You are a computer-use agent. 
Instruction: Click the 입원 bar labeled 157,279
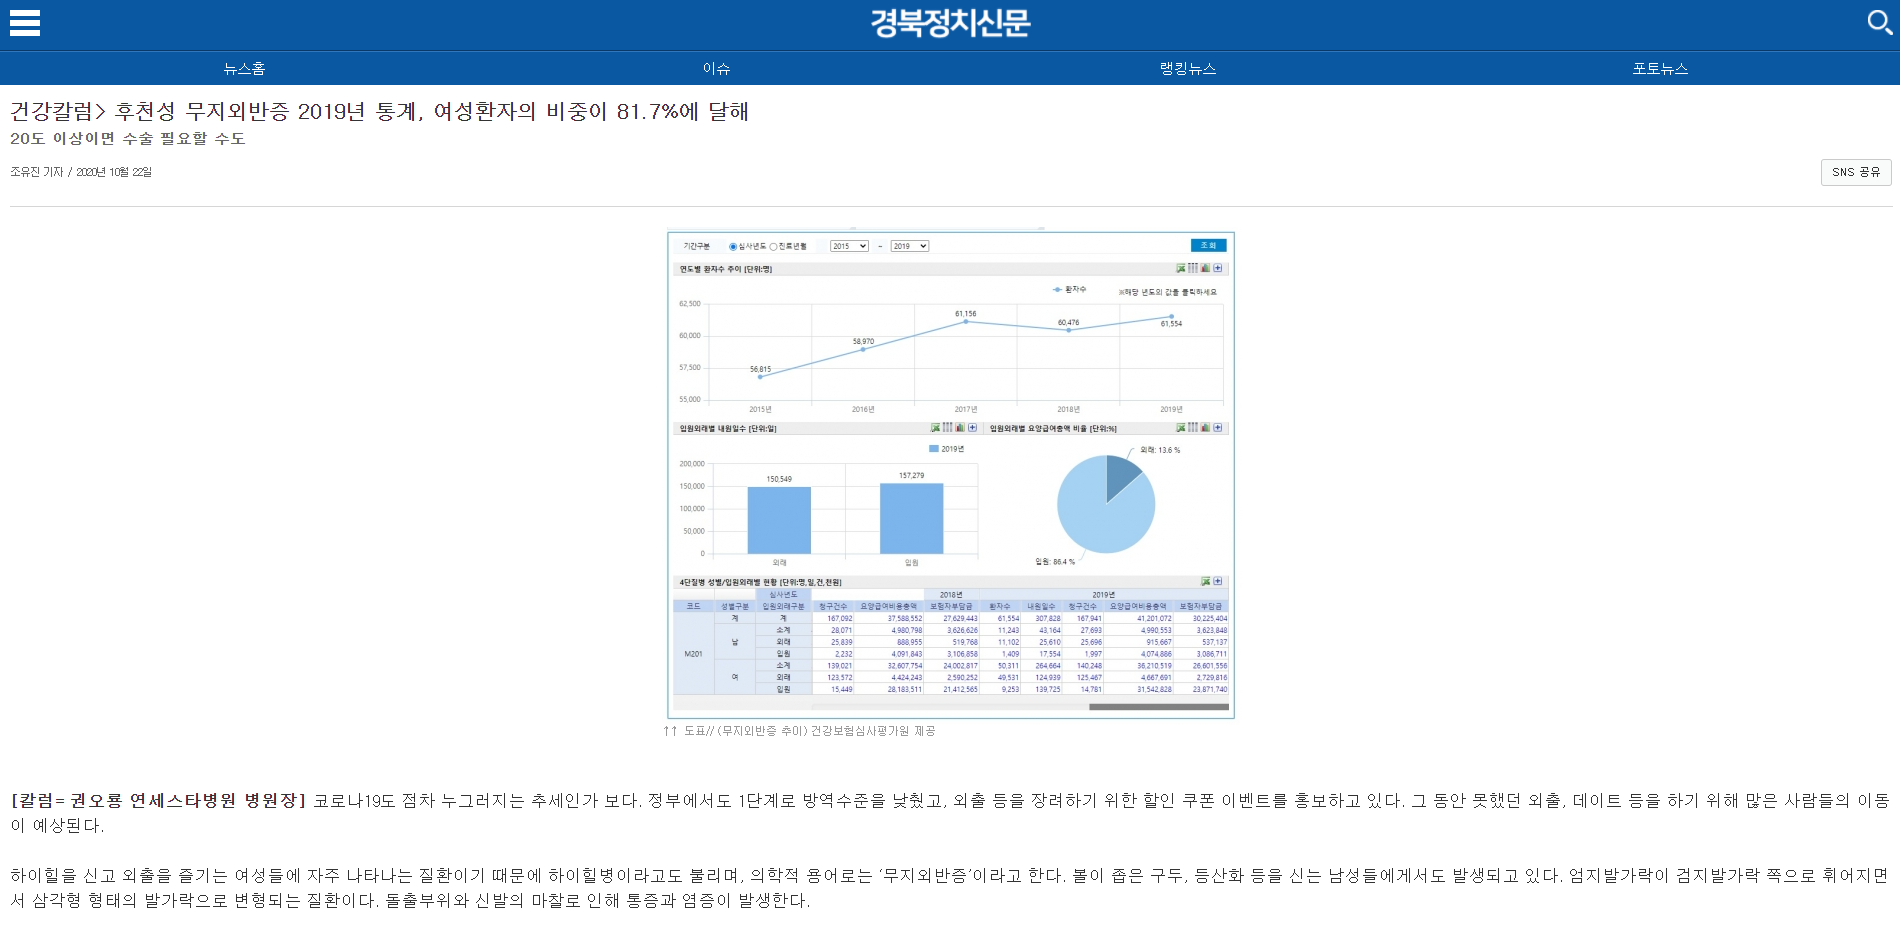[911, 518]
